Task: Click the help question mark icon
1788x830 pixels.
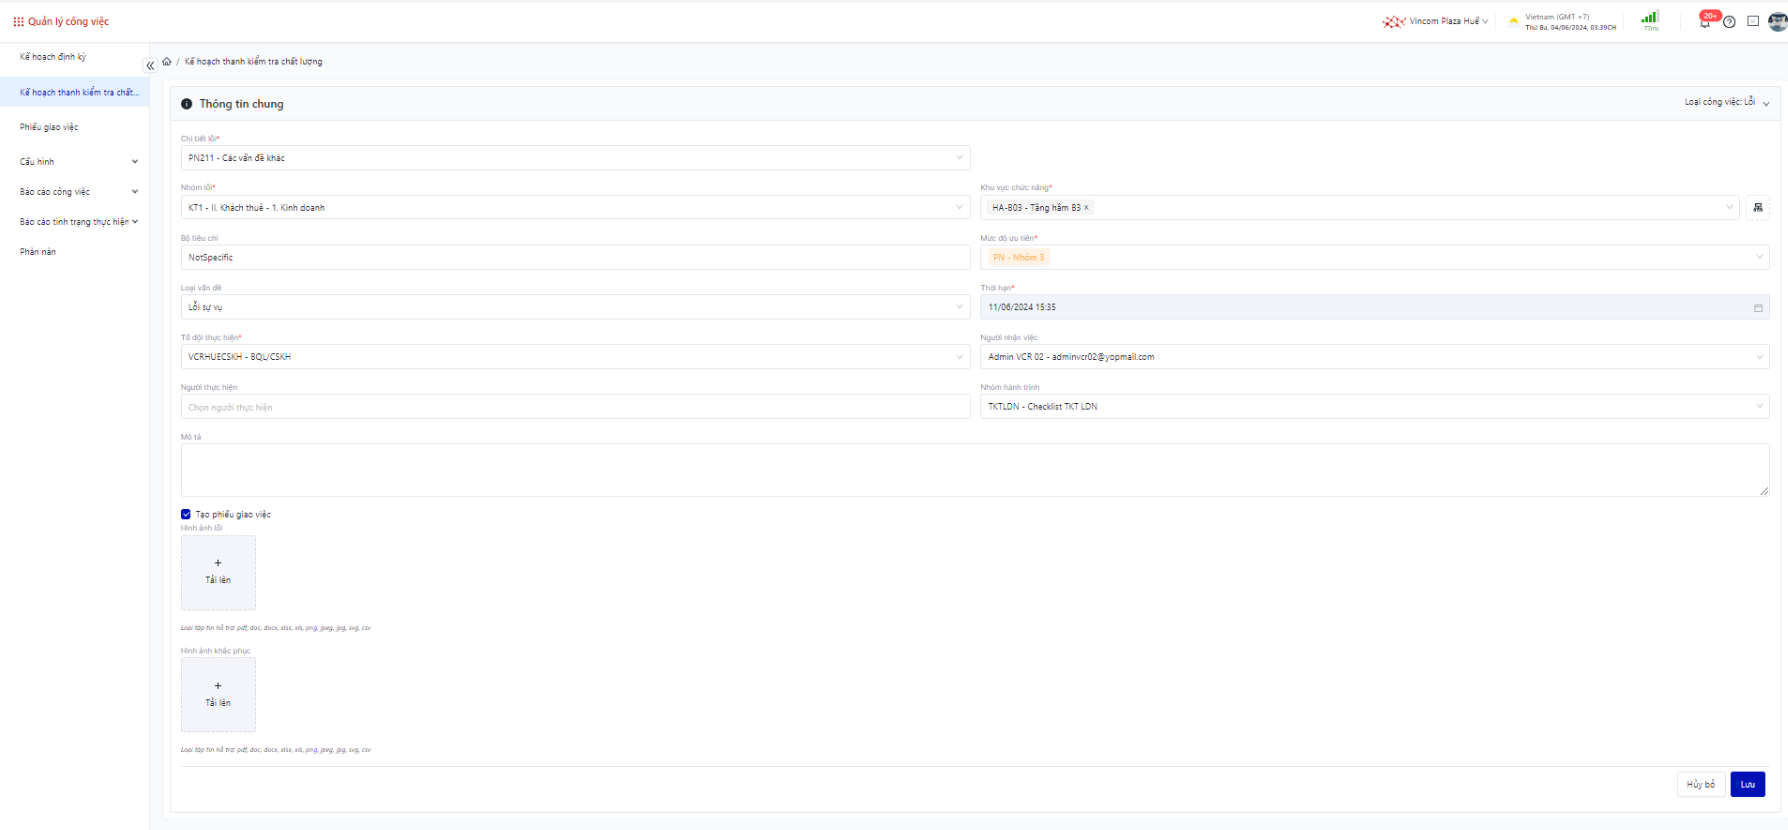Action: coord(1729,22)
